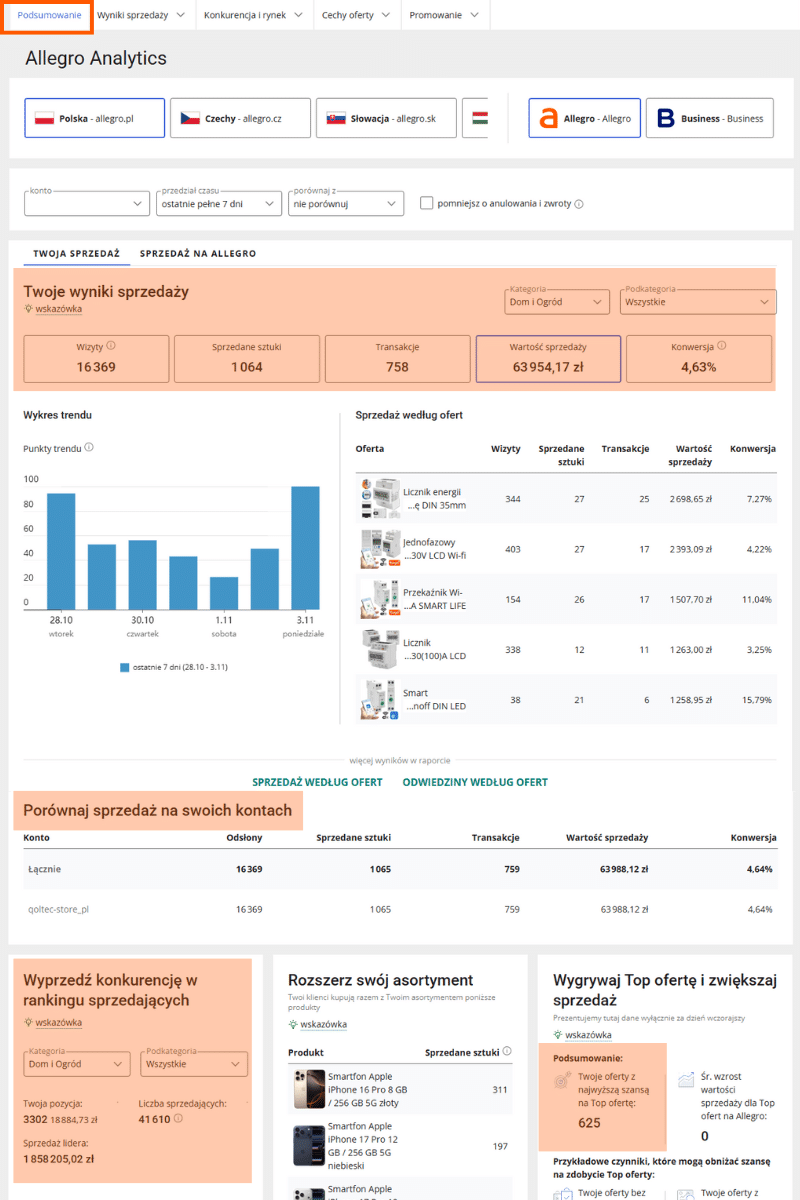The width and height of the screenshot is (800, 1200).
Task: Select the Konwersja metric card
Action: (699, 359)
